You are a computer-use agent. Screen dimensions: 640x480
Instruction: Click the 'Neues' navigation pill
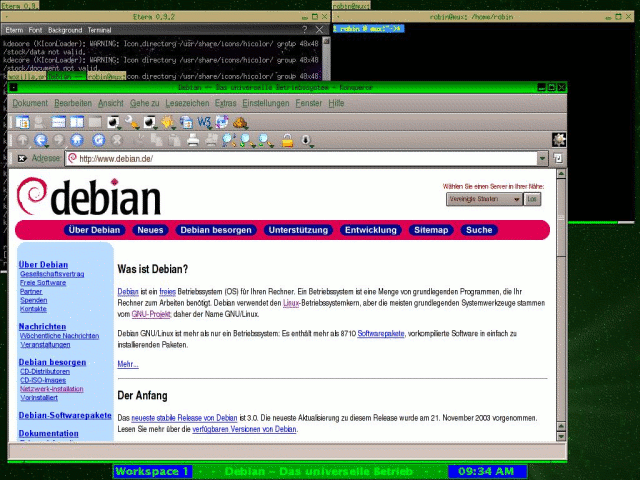coord(150,230)
